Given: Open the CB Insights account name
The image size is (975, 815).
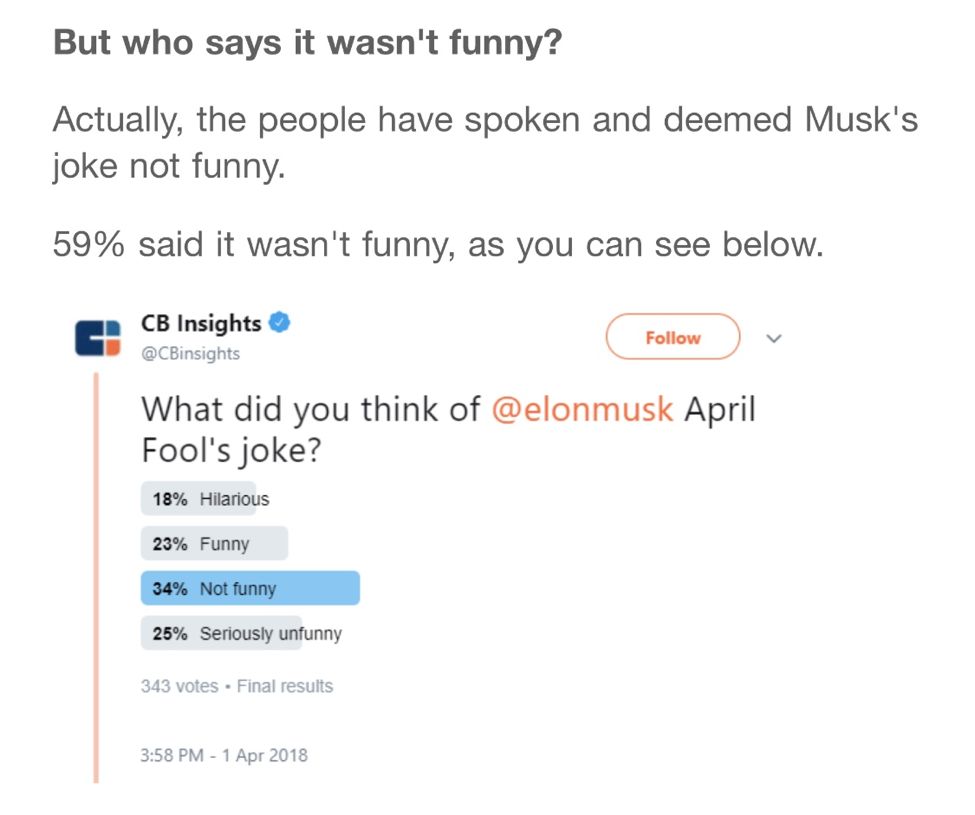Looking at the screenshot, I should (x=200, y=323).
